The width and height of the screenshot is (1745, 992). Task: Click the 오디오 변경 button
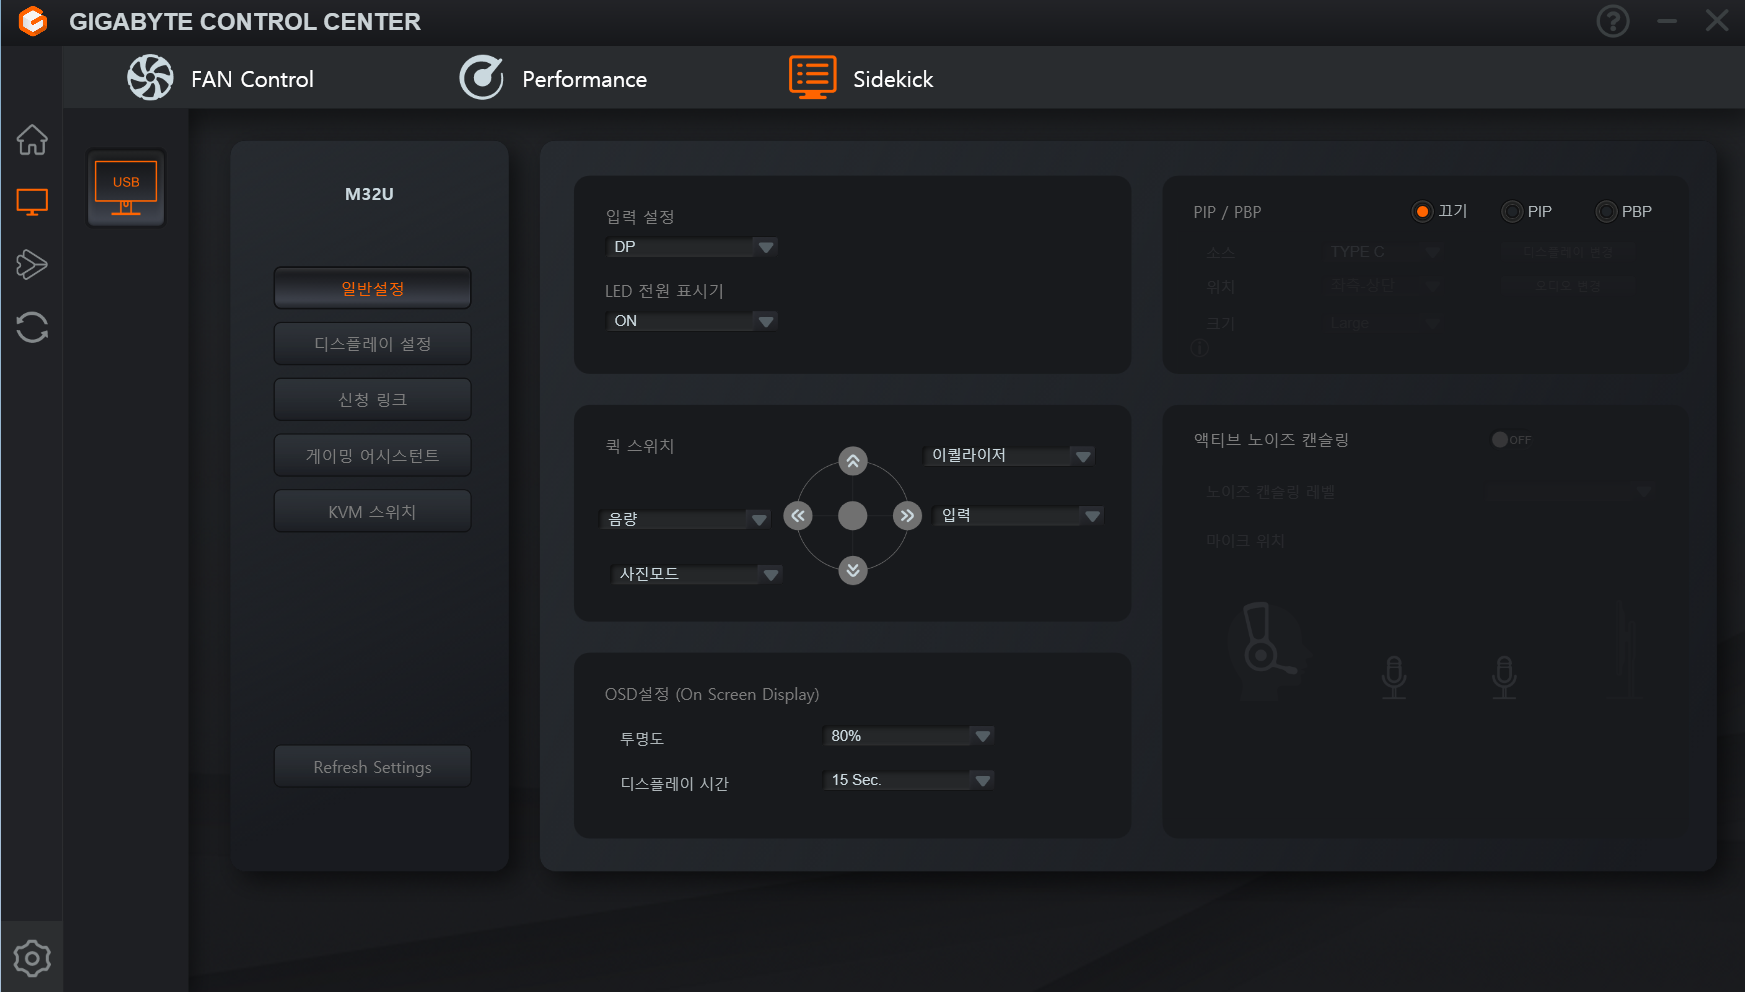tap(1568, 286)
